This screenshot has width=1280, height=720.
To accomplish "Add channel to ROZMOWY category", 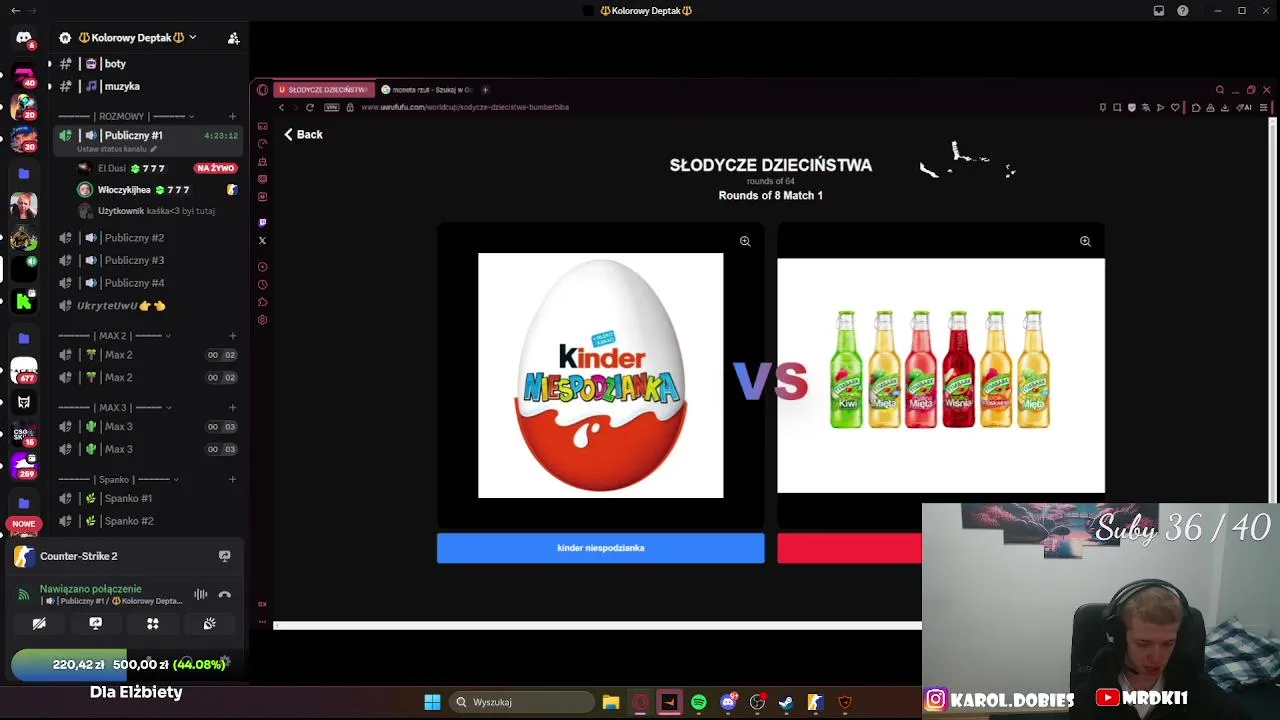I will (x=233, y=116).
